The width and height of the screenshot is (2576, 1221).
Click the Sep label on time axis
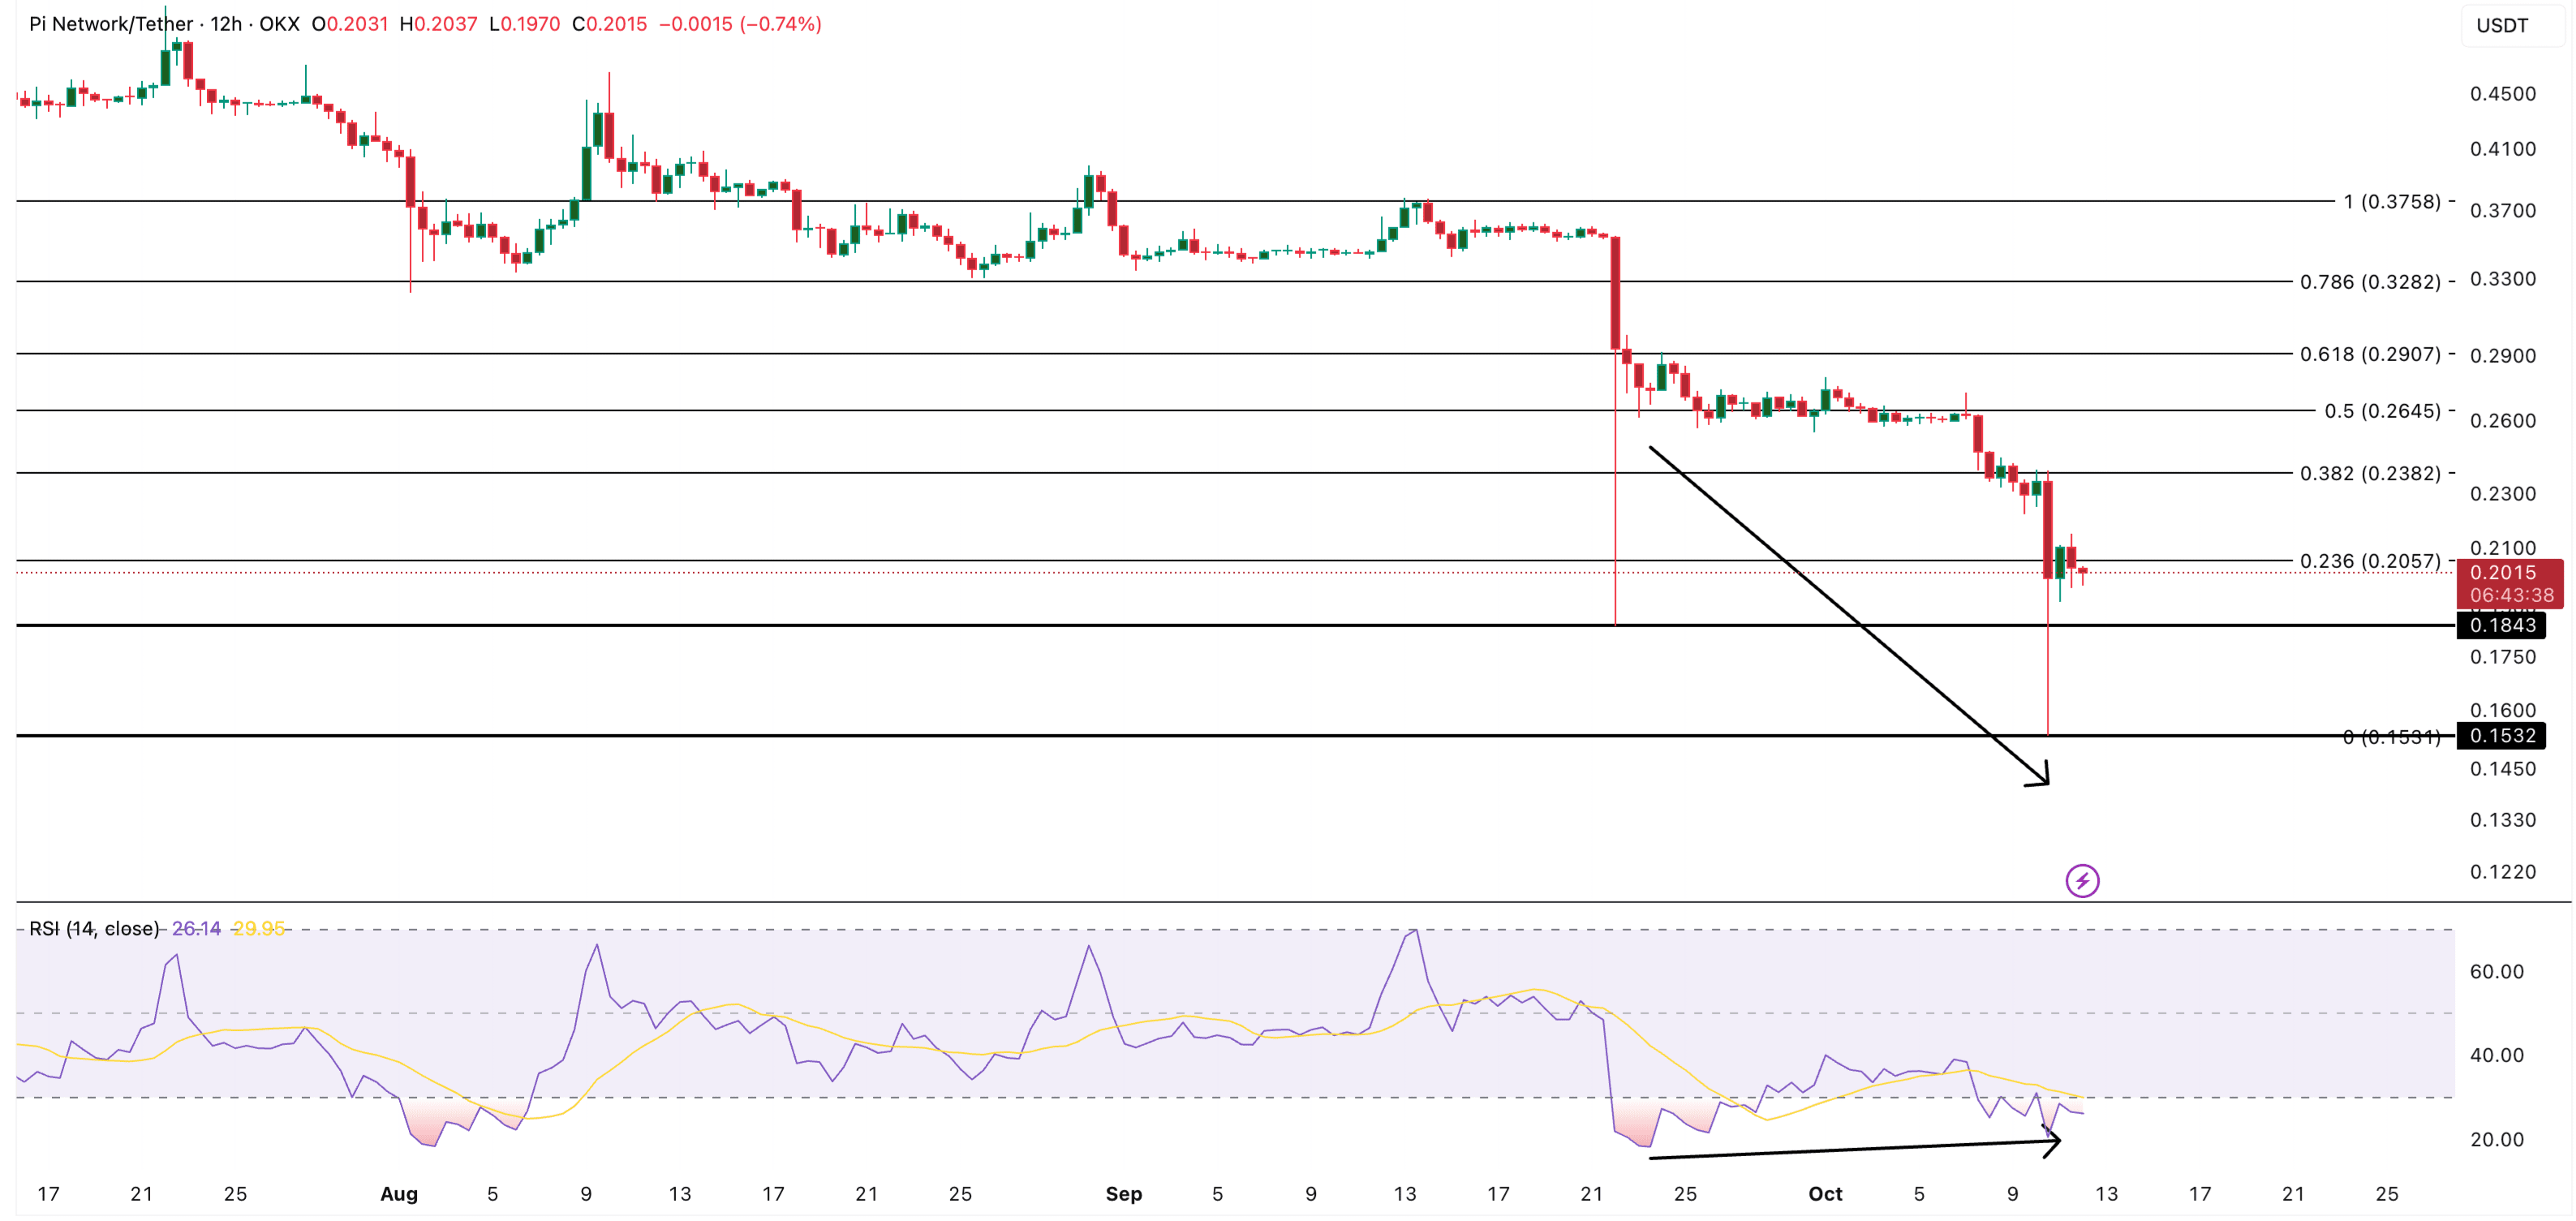1123,1194
